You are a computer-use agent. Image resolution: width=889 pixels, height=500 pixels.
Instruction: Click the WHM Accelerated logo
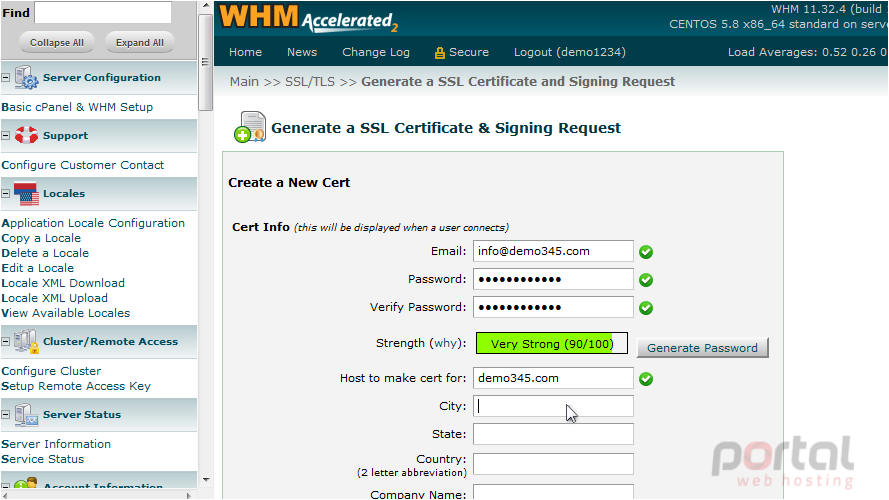[308, 19]
